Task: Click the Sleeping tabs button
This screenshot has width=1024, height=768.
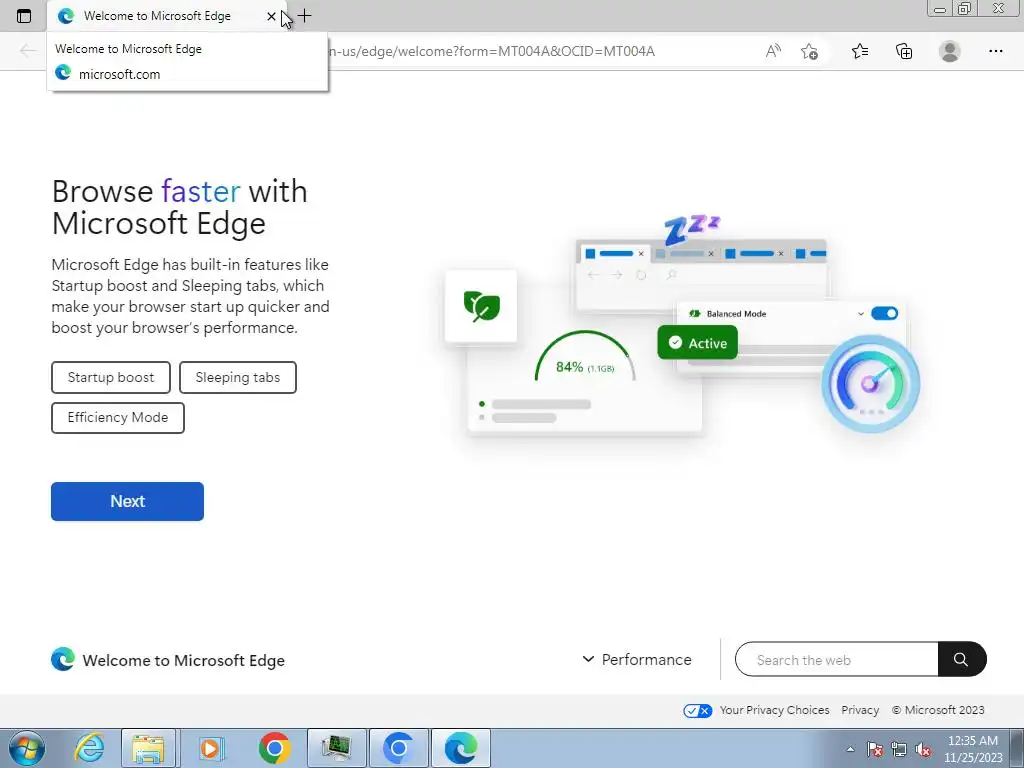Action: point(238,377)
